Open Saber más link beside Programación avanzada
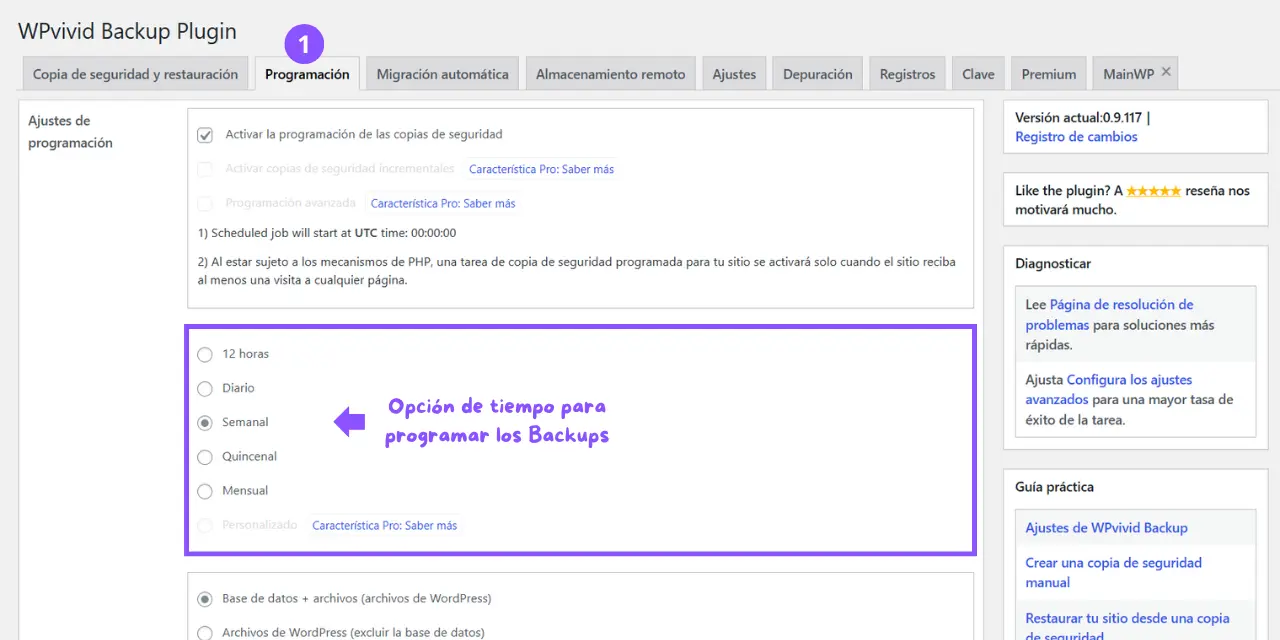Viewport: 1280px width, 640px height. coord(443,203)
